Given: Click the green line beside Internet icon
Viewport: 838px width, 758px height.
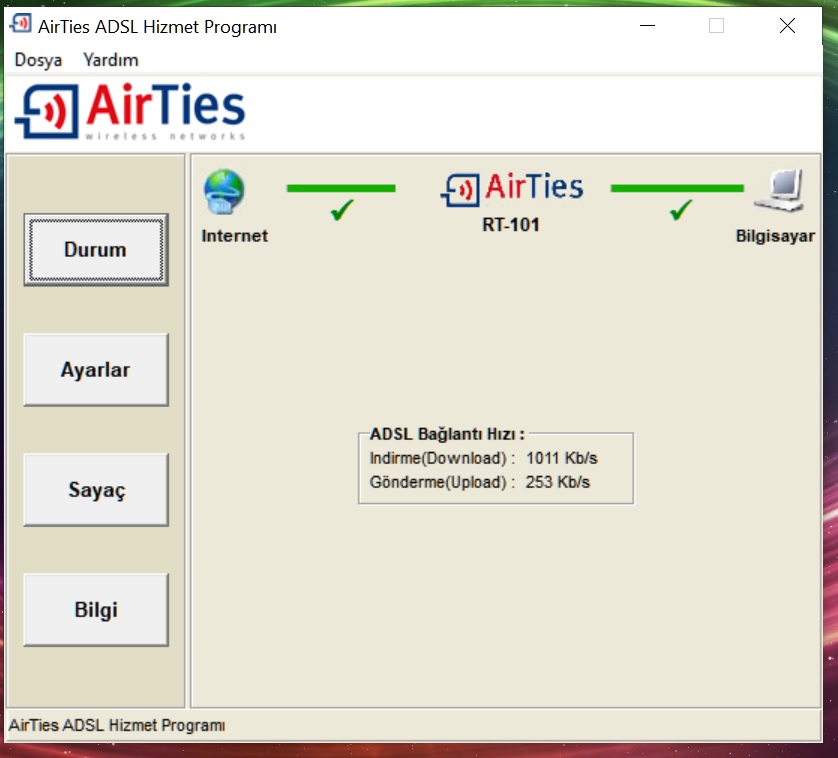Looking at the screenshot, I should point(341,188).
